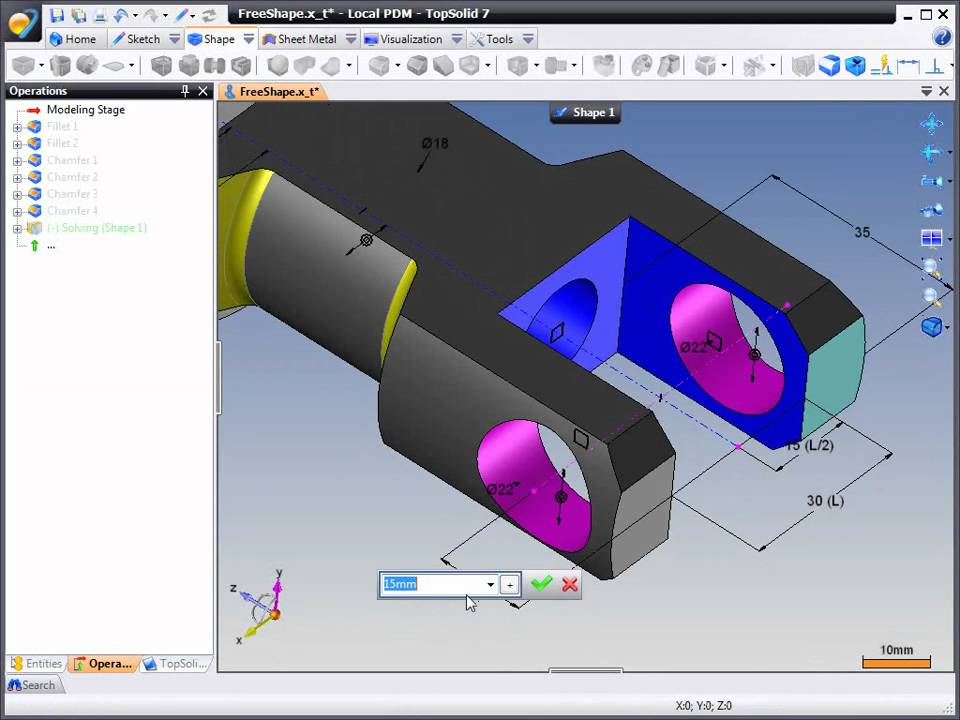
Task: Select the Entities panel tab
Action: [37, 663]
